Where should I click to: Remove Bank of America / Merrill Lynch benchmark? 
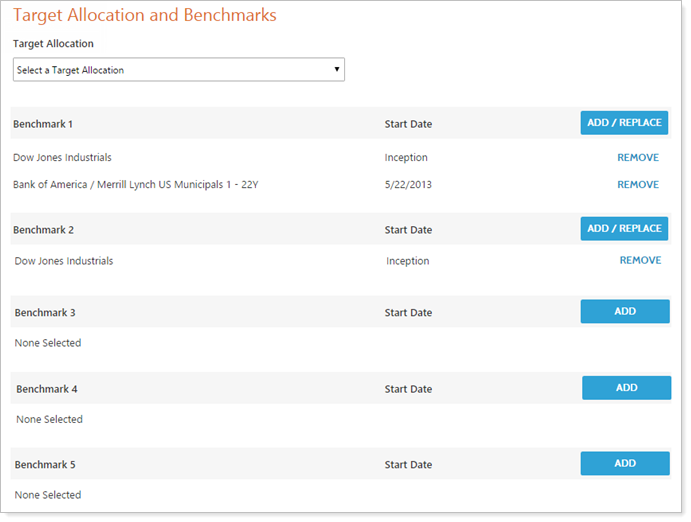[637, 185]
